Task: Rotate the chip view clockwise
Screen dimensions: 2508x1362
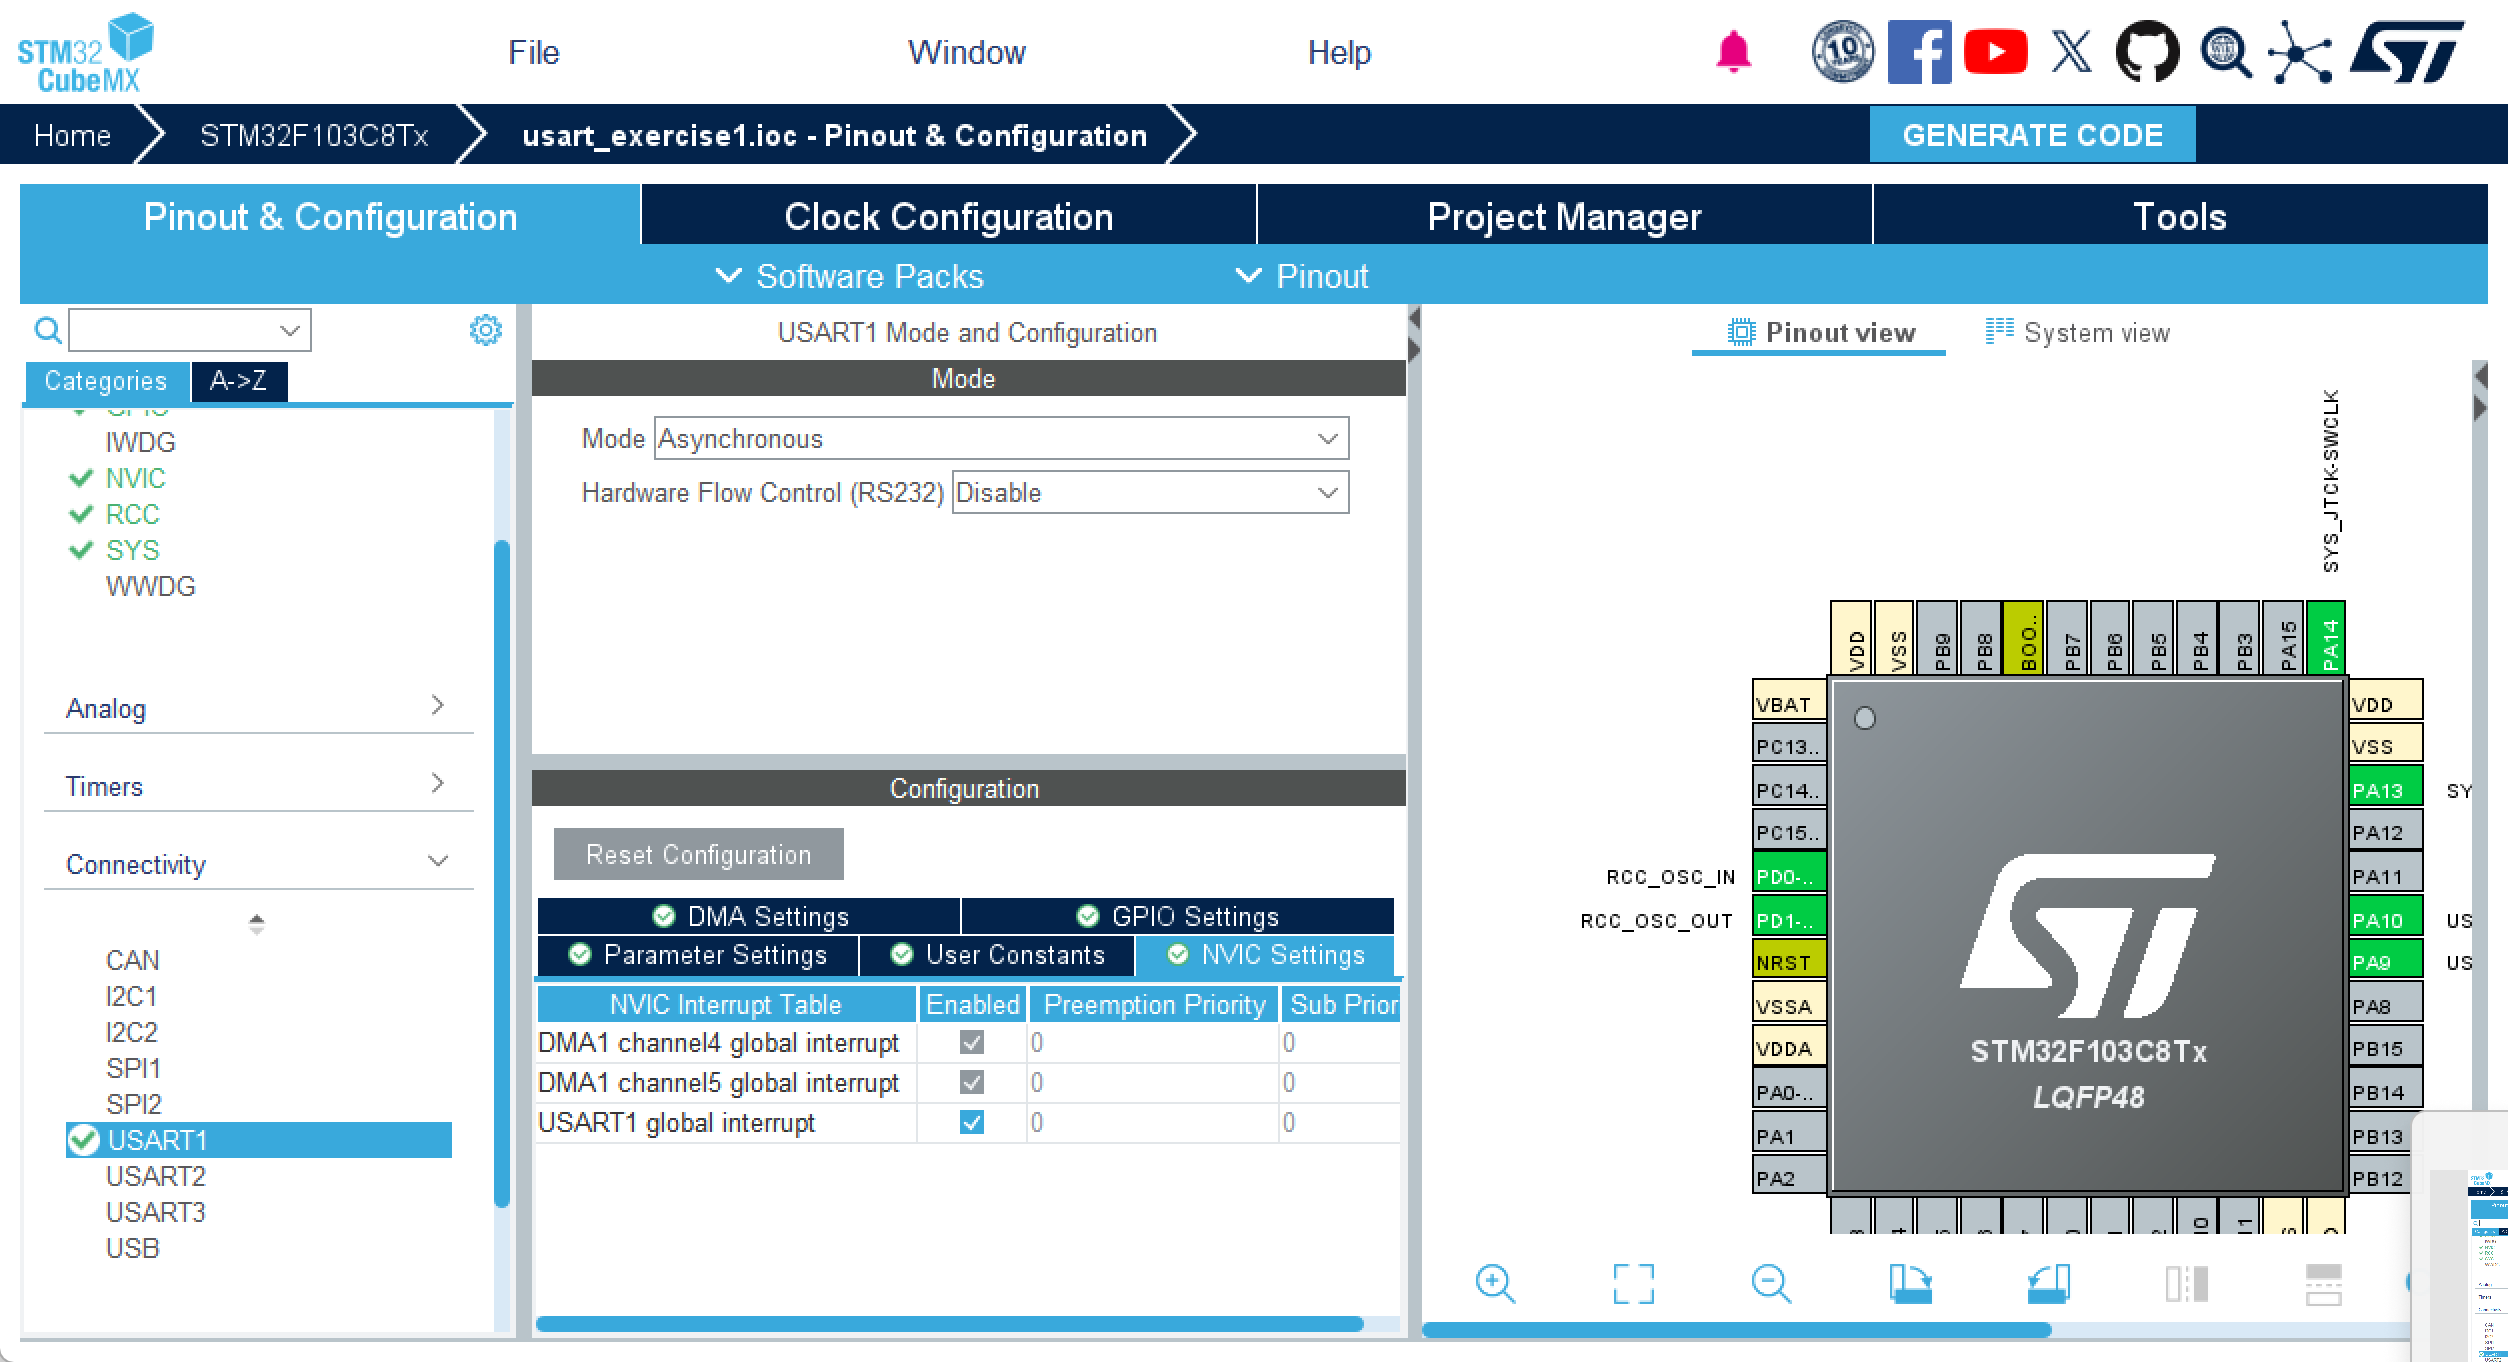Action: (1910, 1283)
